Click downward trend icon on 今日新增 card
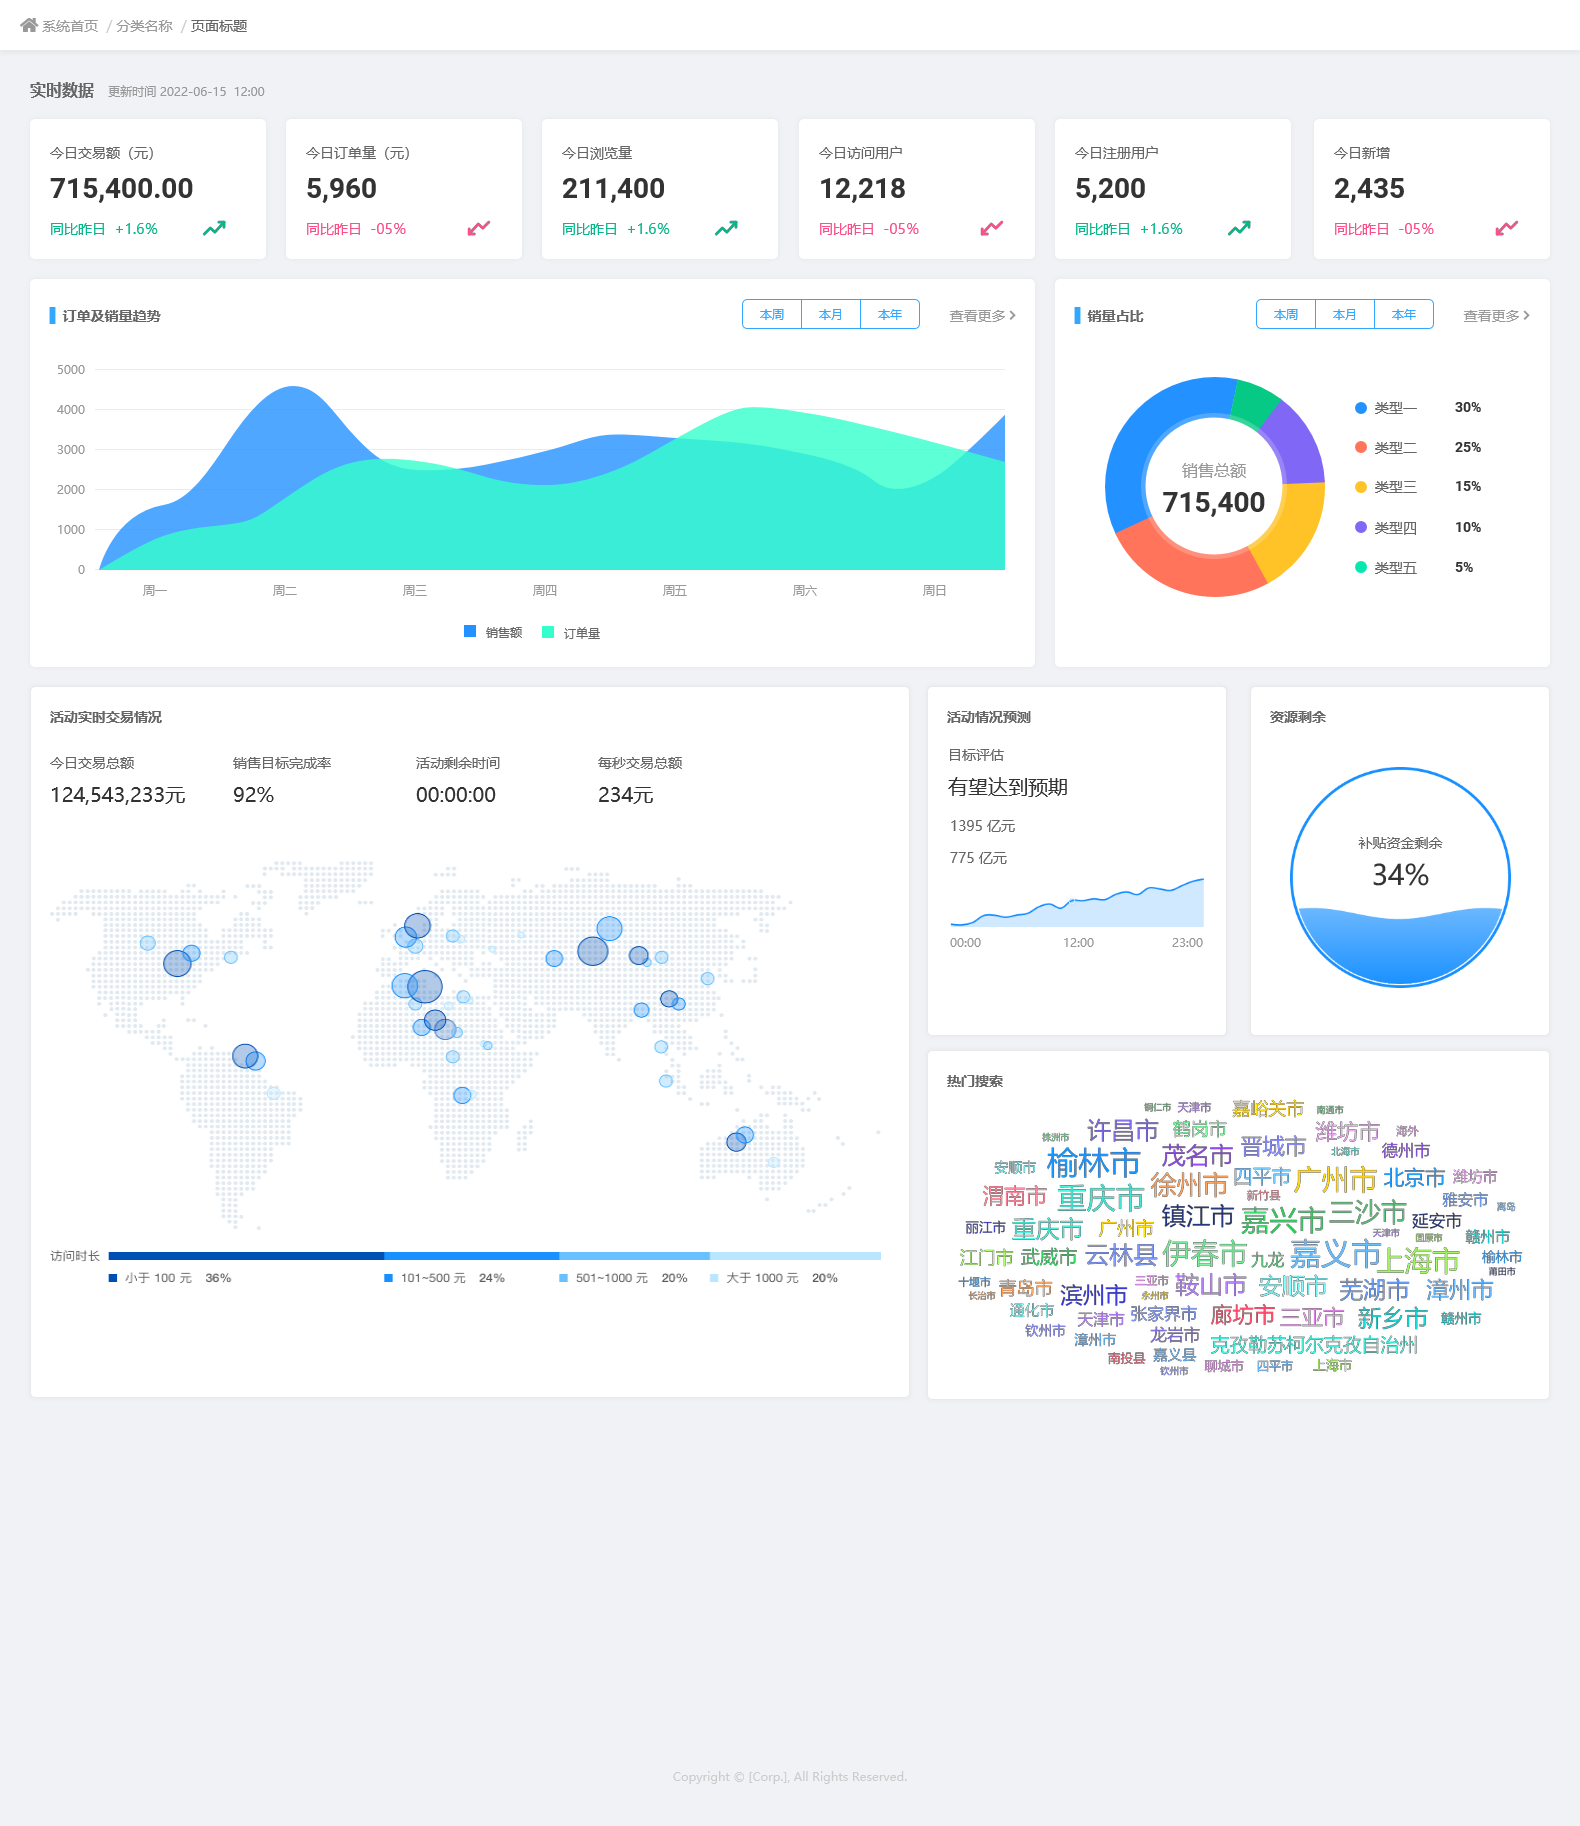Image resolution: width=1580 pixels, height=1826 pixels. coord(1507,228)
